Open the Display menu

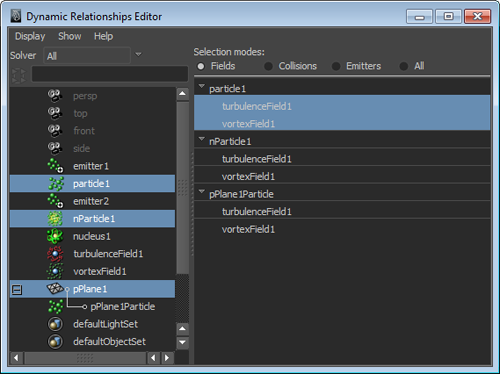(x=30, y=36)
